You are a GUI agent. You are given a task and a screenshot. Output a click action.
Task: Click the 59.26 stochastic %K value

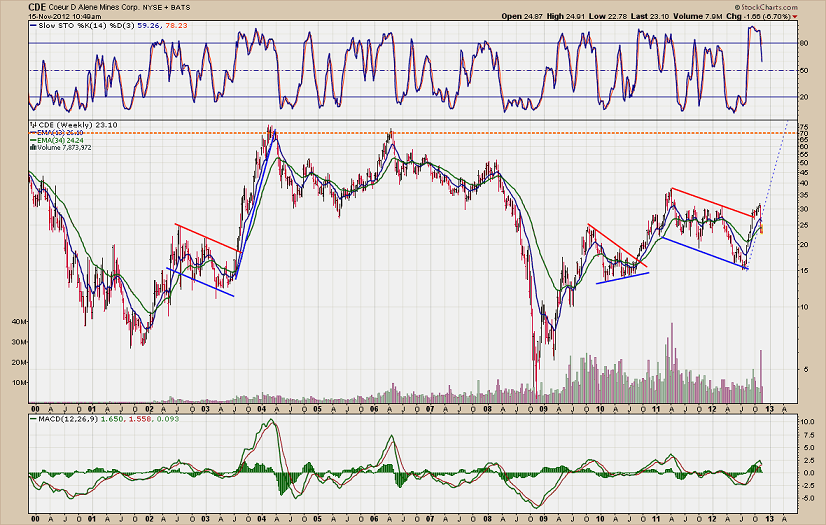click(x=149, y=25)
